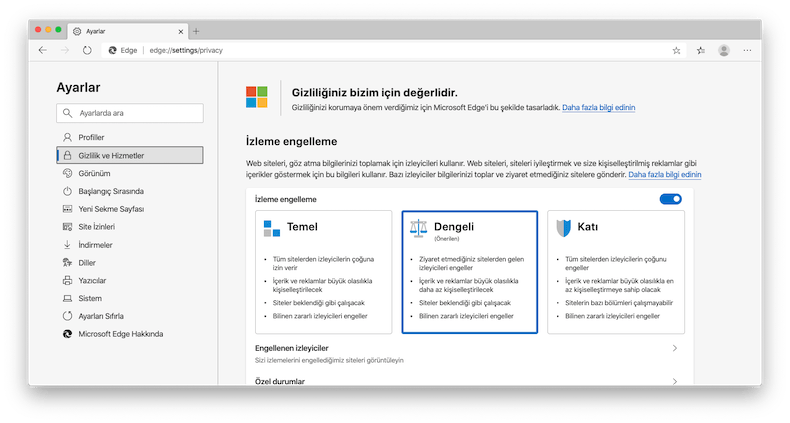
Task: Expand the Özel durumlar row
Action: click(674, 381)
